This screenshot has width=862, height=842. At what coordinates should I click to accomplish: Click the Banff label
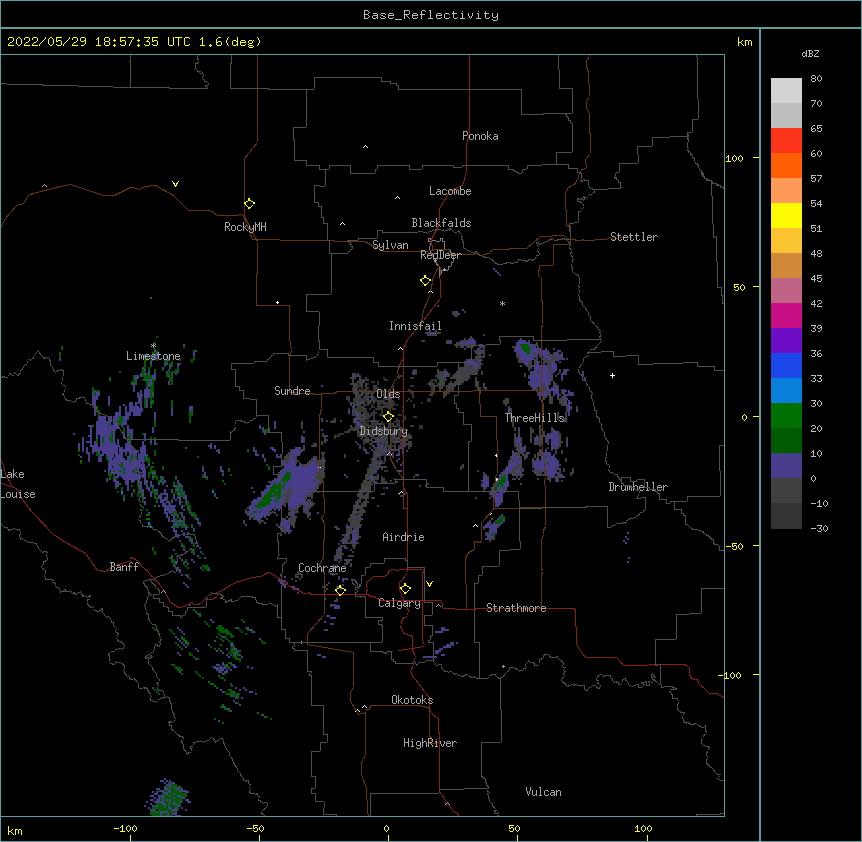pos(124,567)
